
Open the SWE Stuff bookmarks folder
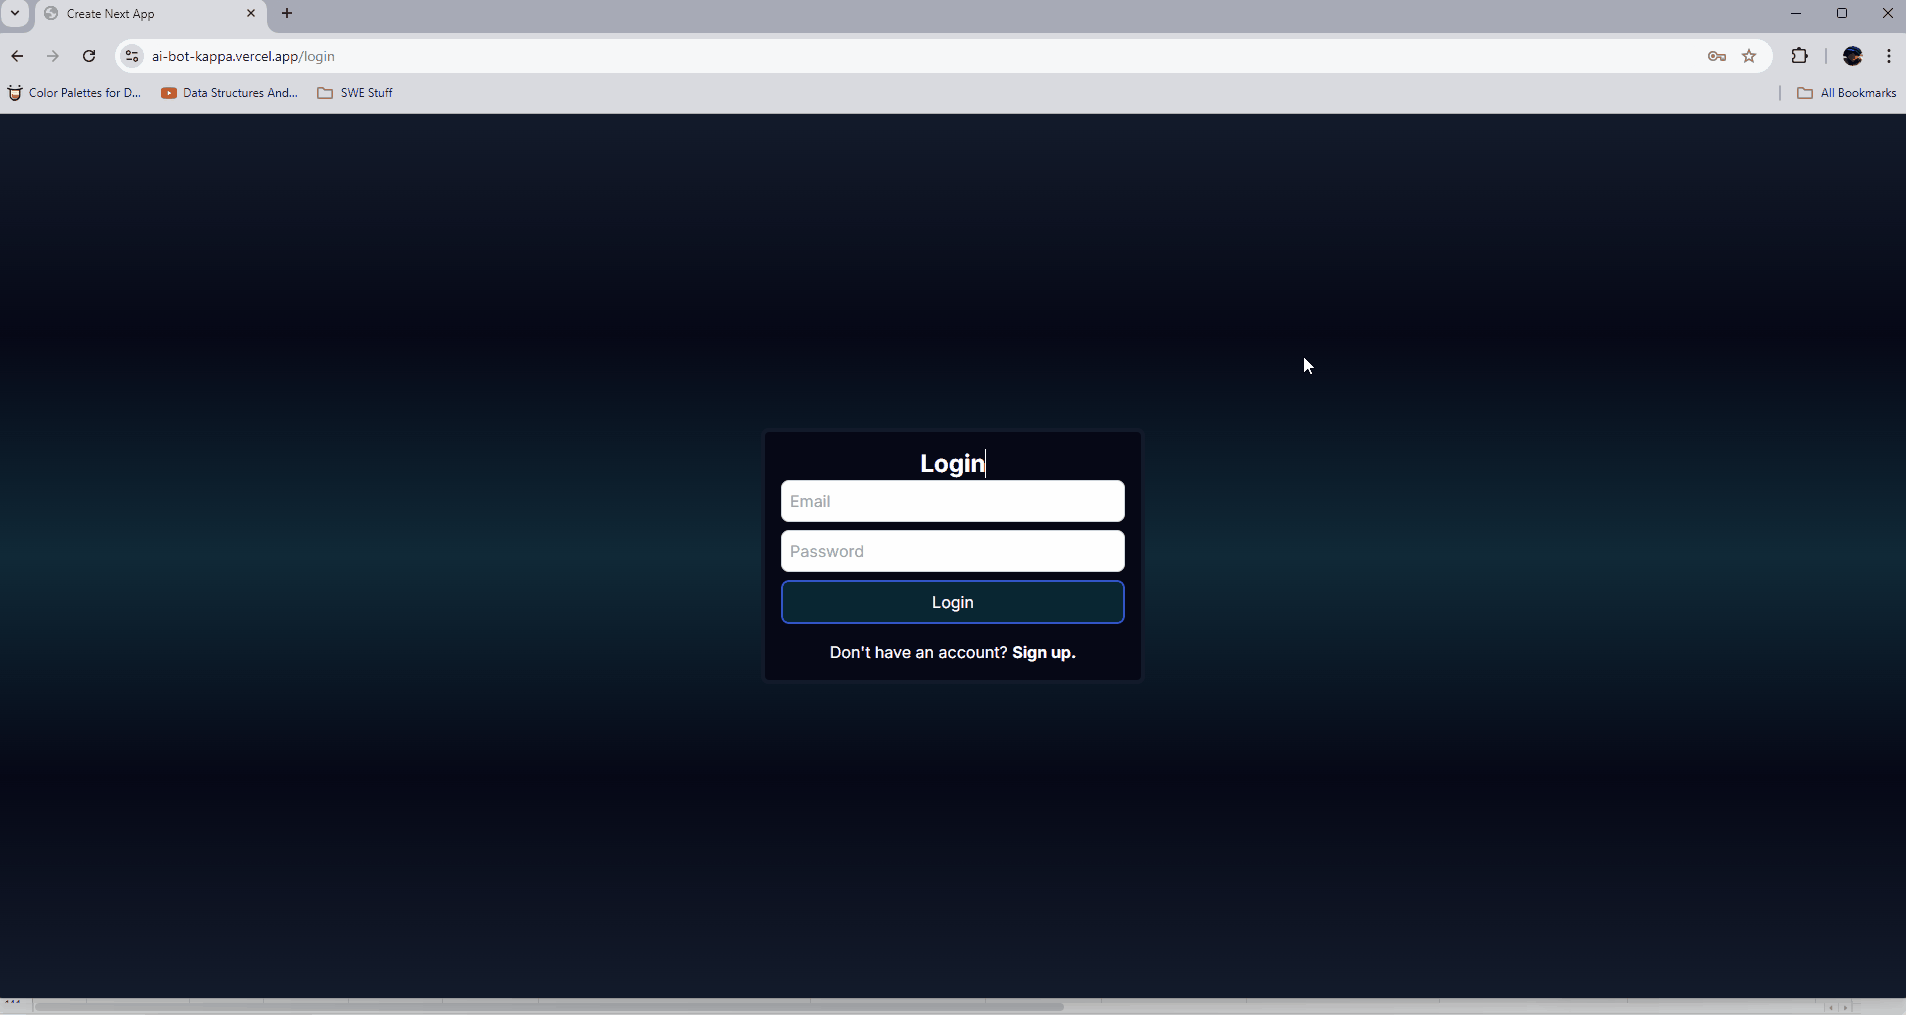pos(355,93)
